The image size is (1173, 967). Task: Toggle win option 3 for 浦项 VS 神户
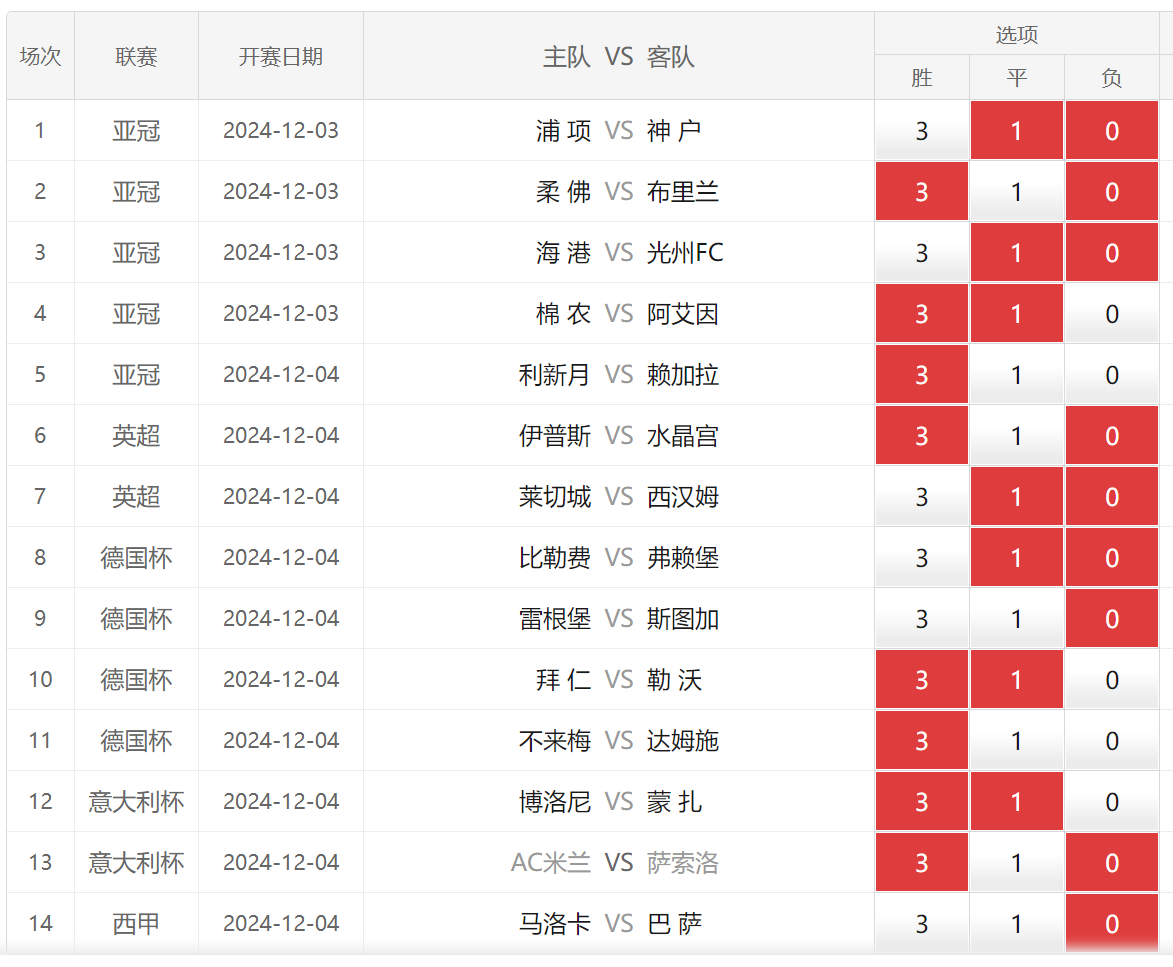(x=922, y=131)
